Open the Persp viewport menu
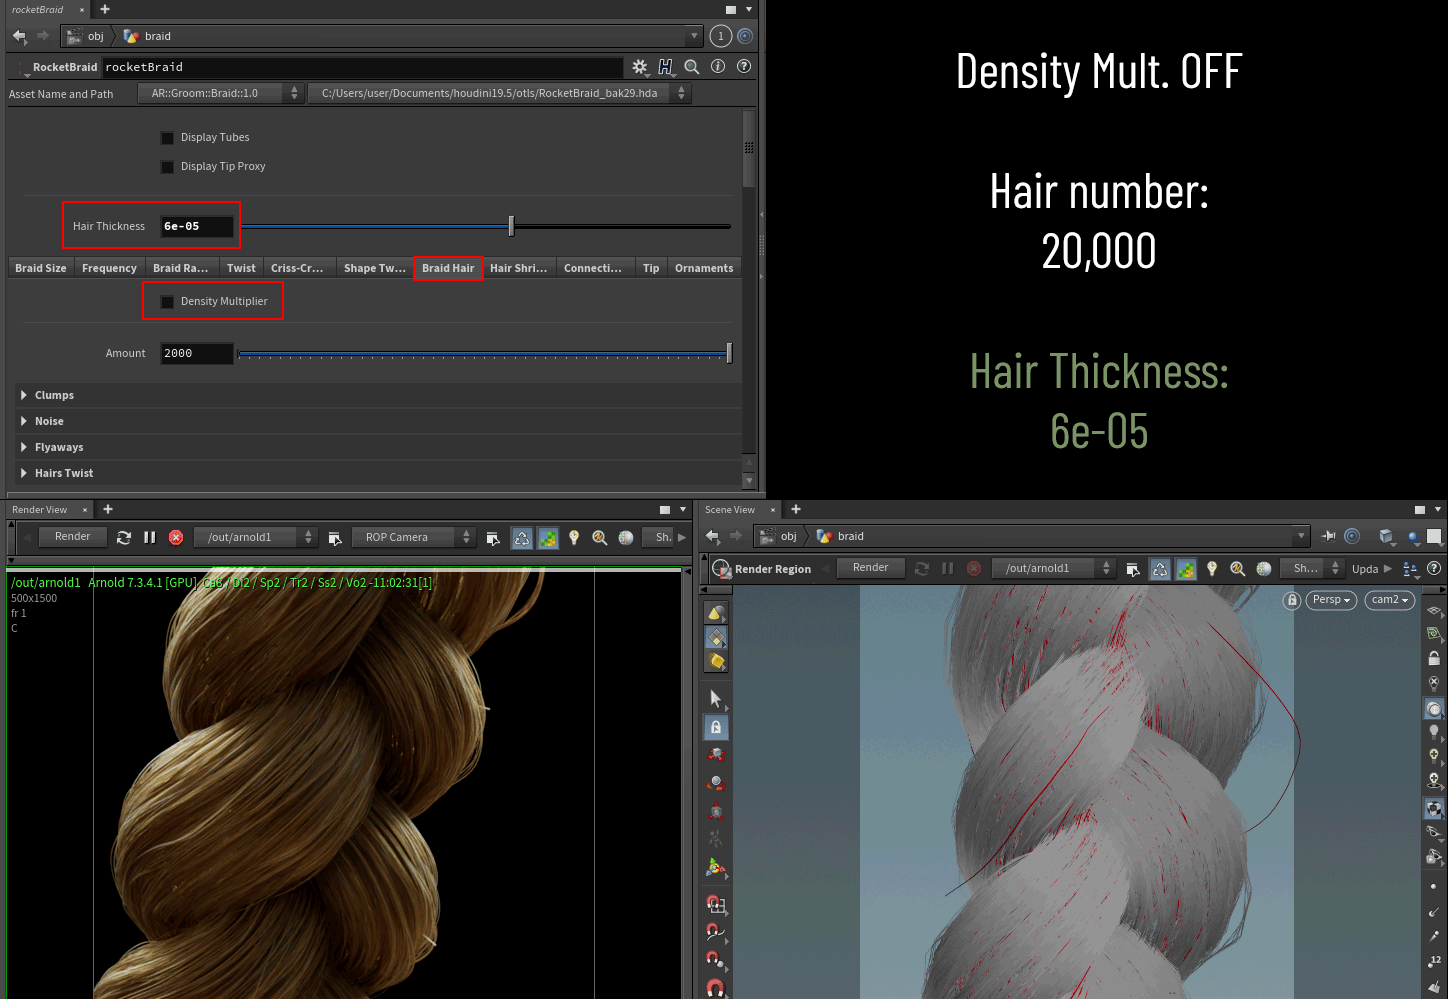The height and width of the screenshot is (999, 1448). click(1331, 600)
